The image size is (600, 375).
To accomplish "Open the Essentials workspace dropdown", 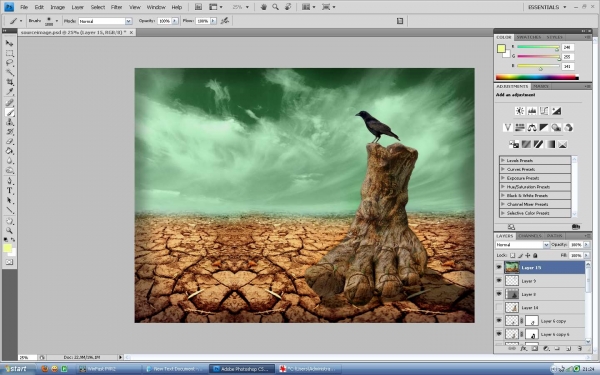I will (547, 7).
